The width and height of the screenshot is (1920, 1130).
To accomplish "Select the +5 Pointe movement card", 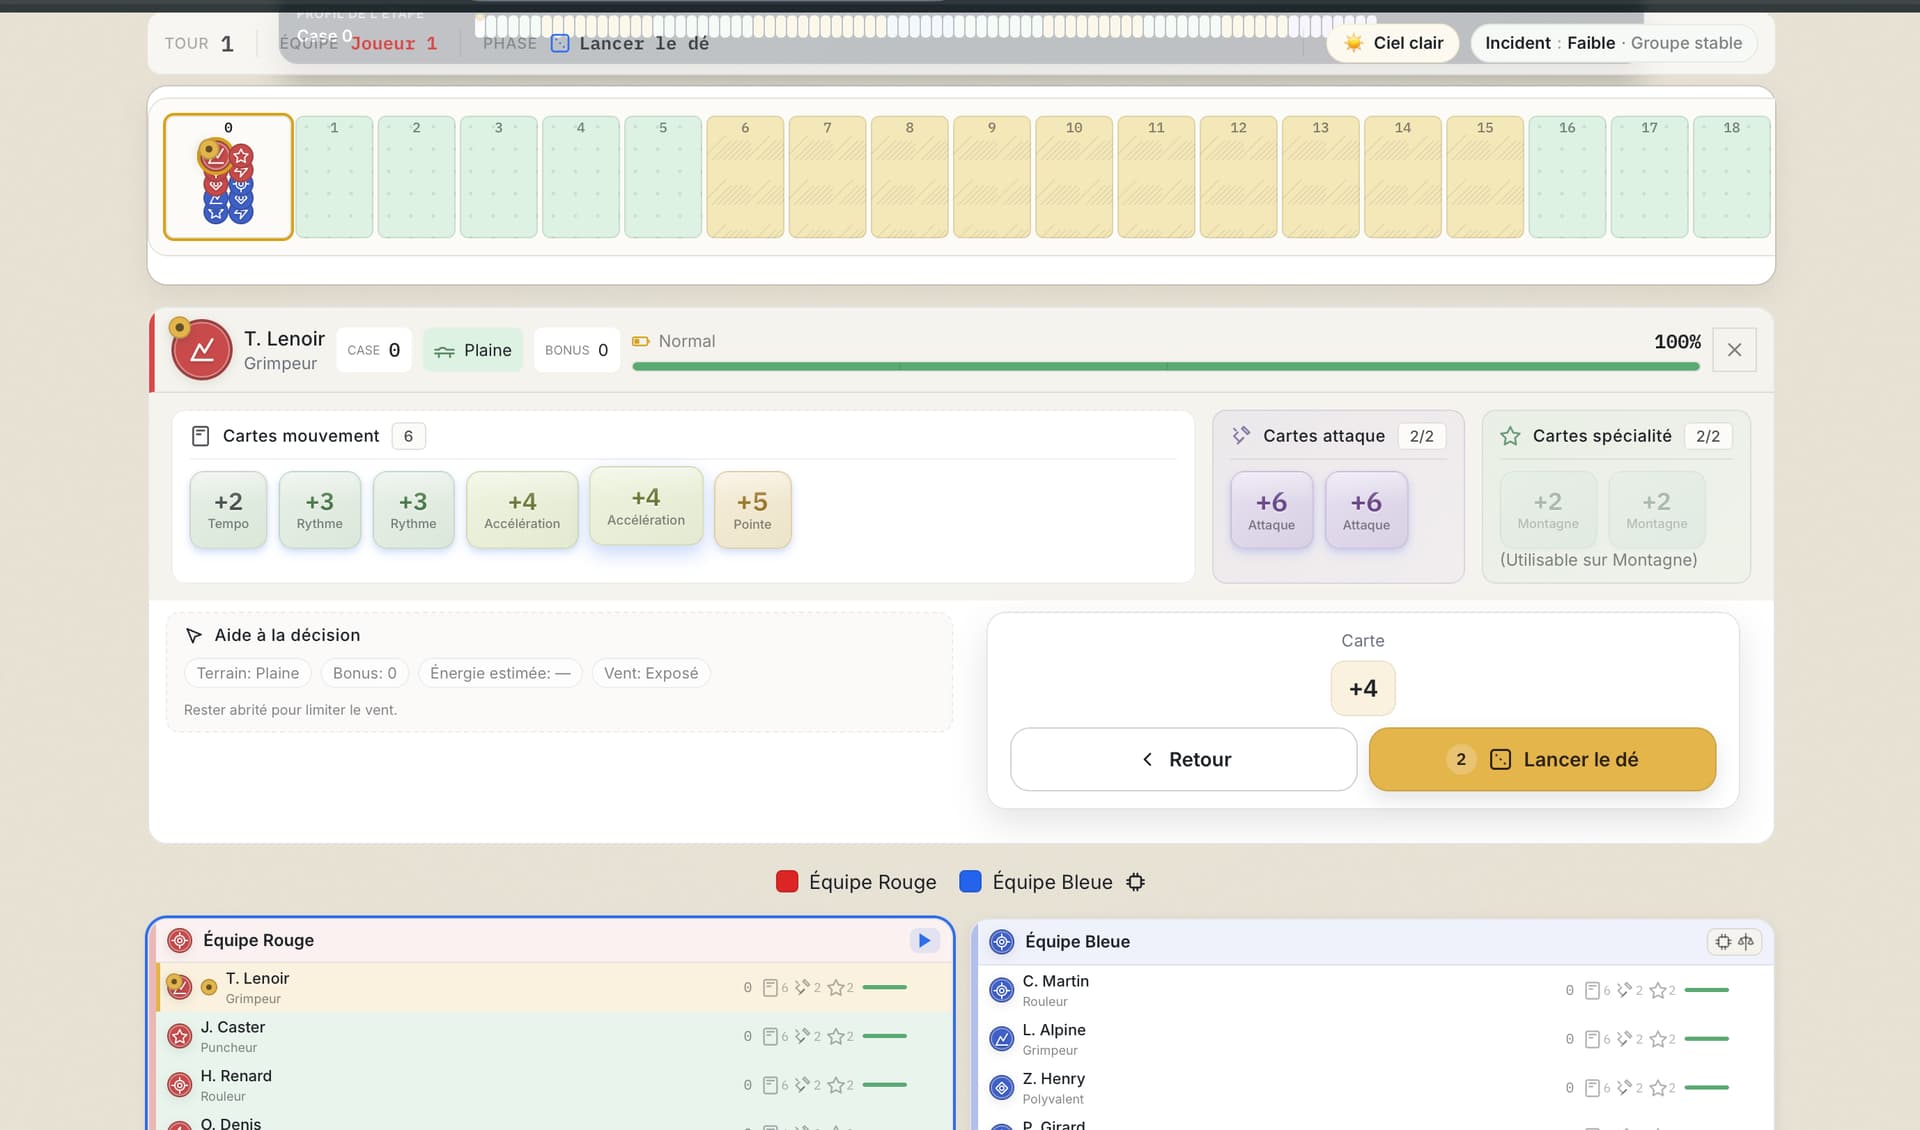I will pyautogui.click(x=752, y=510).
